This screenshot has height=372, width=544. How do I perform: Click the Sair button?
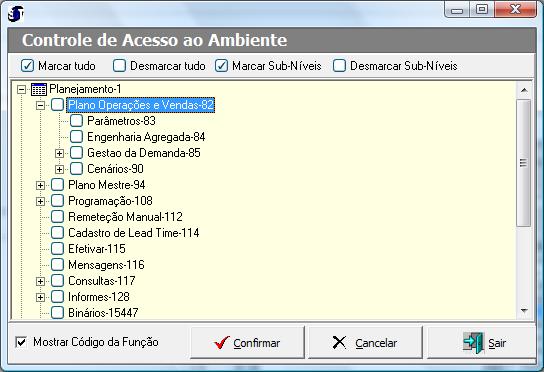coord(481,343)
